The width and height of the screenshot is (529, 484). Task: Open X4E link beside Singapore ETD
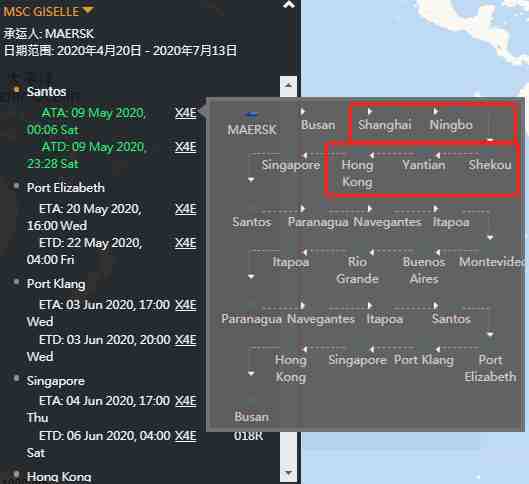(x=186, y=436)
